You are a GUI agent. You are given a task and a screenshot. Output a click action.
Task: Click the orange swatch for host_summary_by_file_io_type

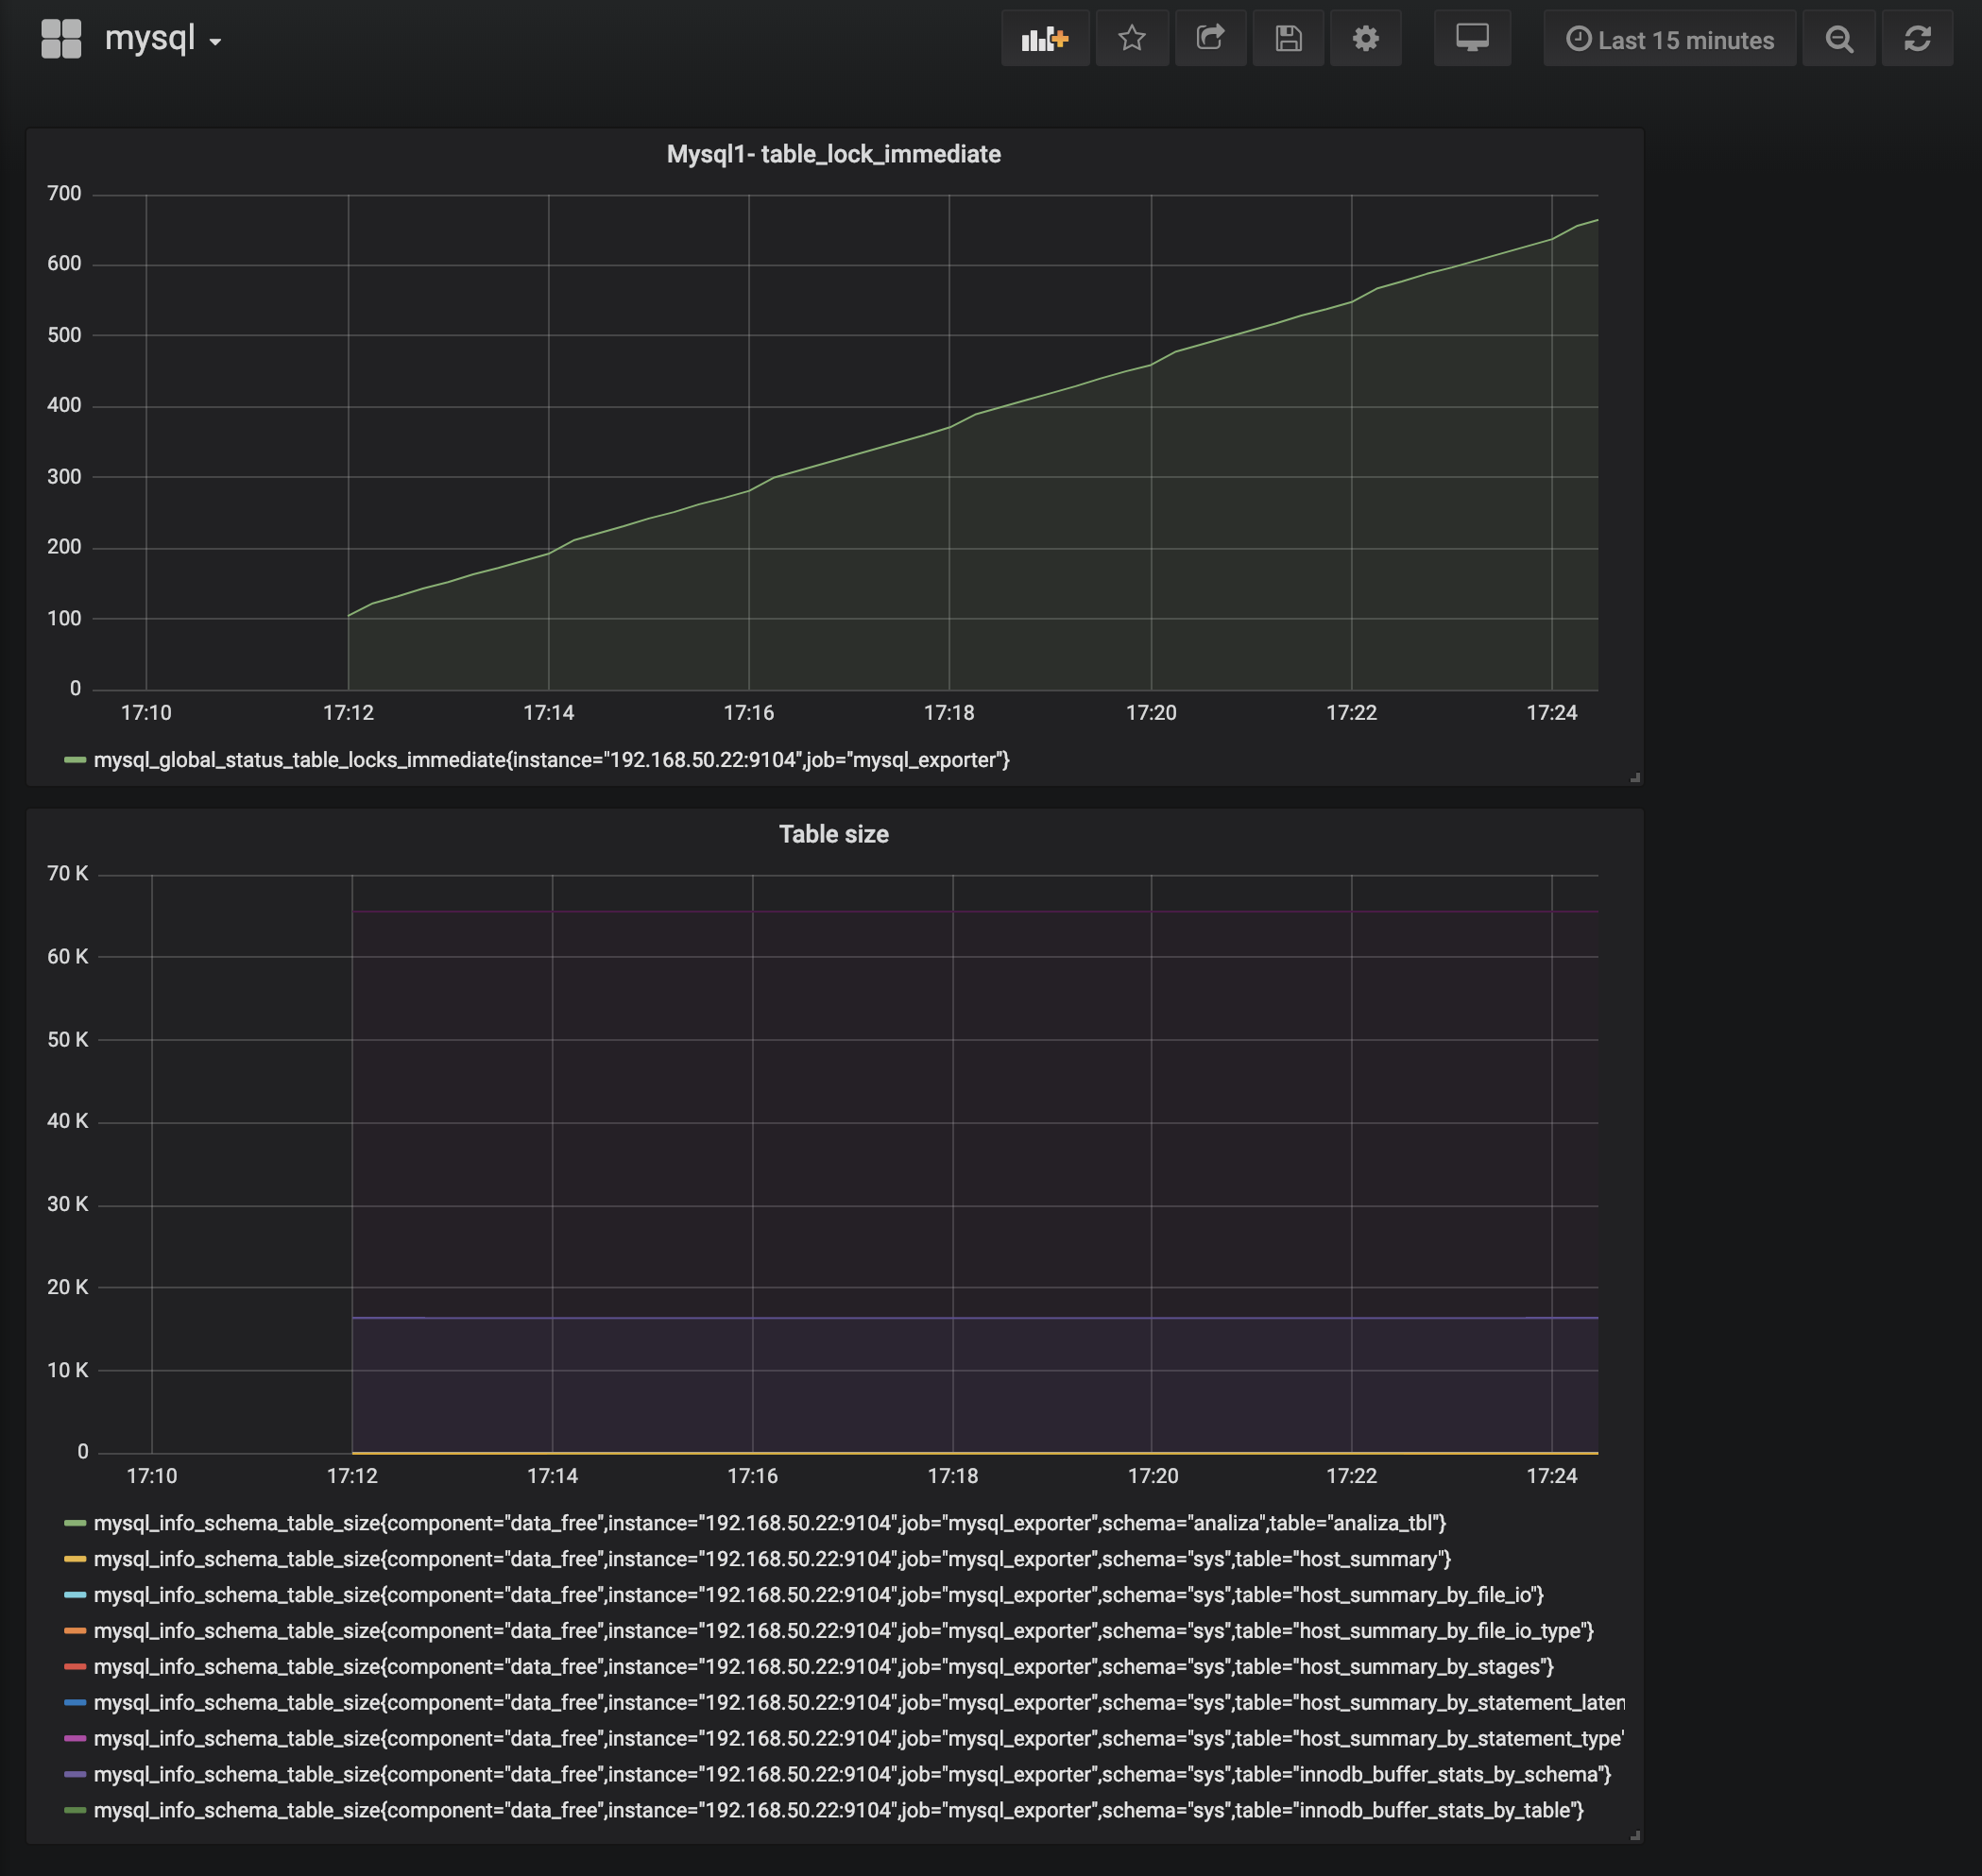tap(75, 1631)
